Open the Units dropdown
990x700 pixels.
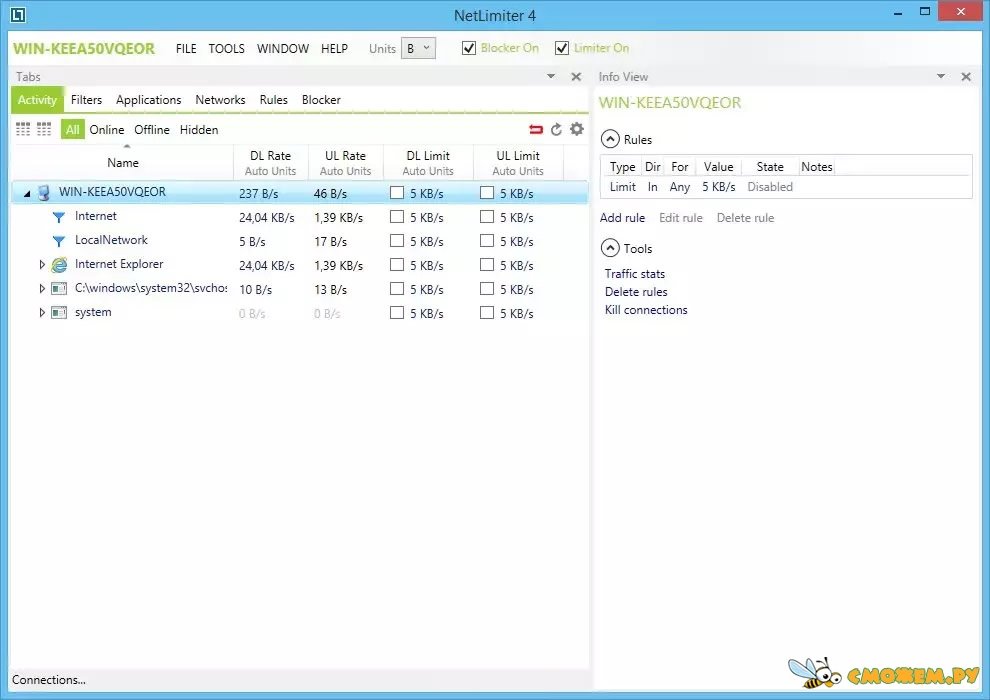pyautogui.click(x=418, y=48)
